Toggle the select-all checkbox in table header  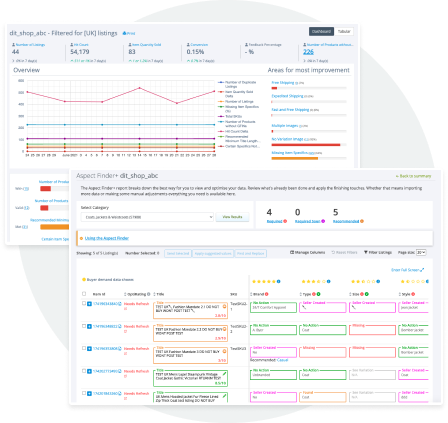click(84, 294)
